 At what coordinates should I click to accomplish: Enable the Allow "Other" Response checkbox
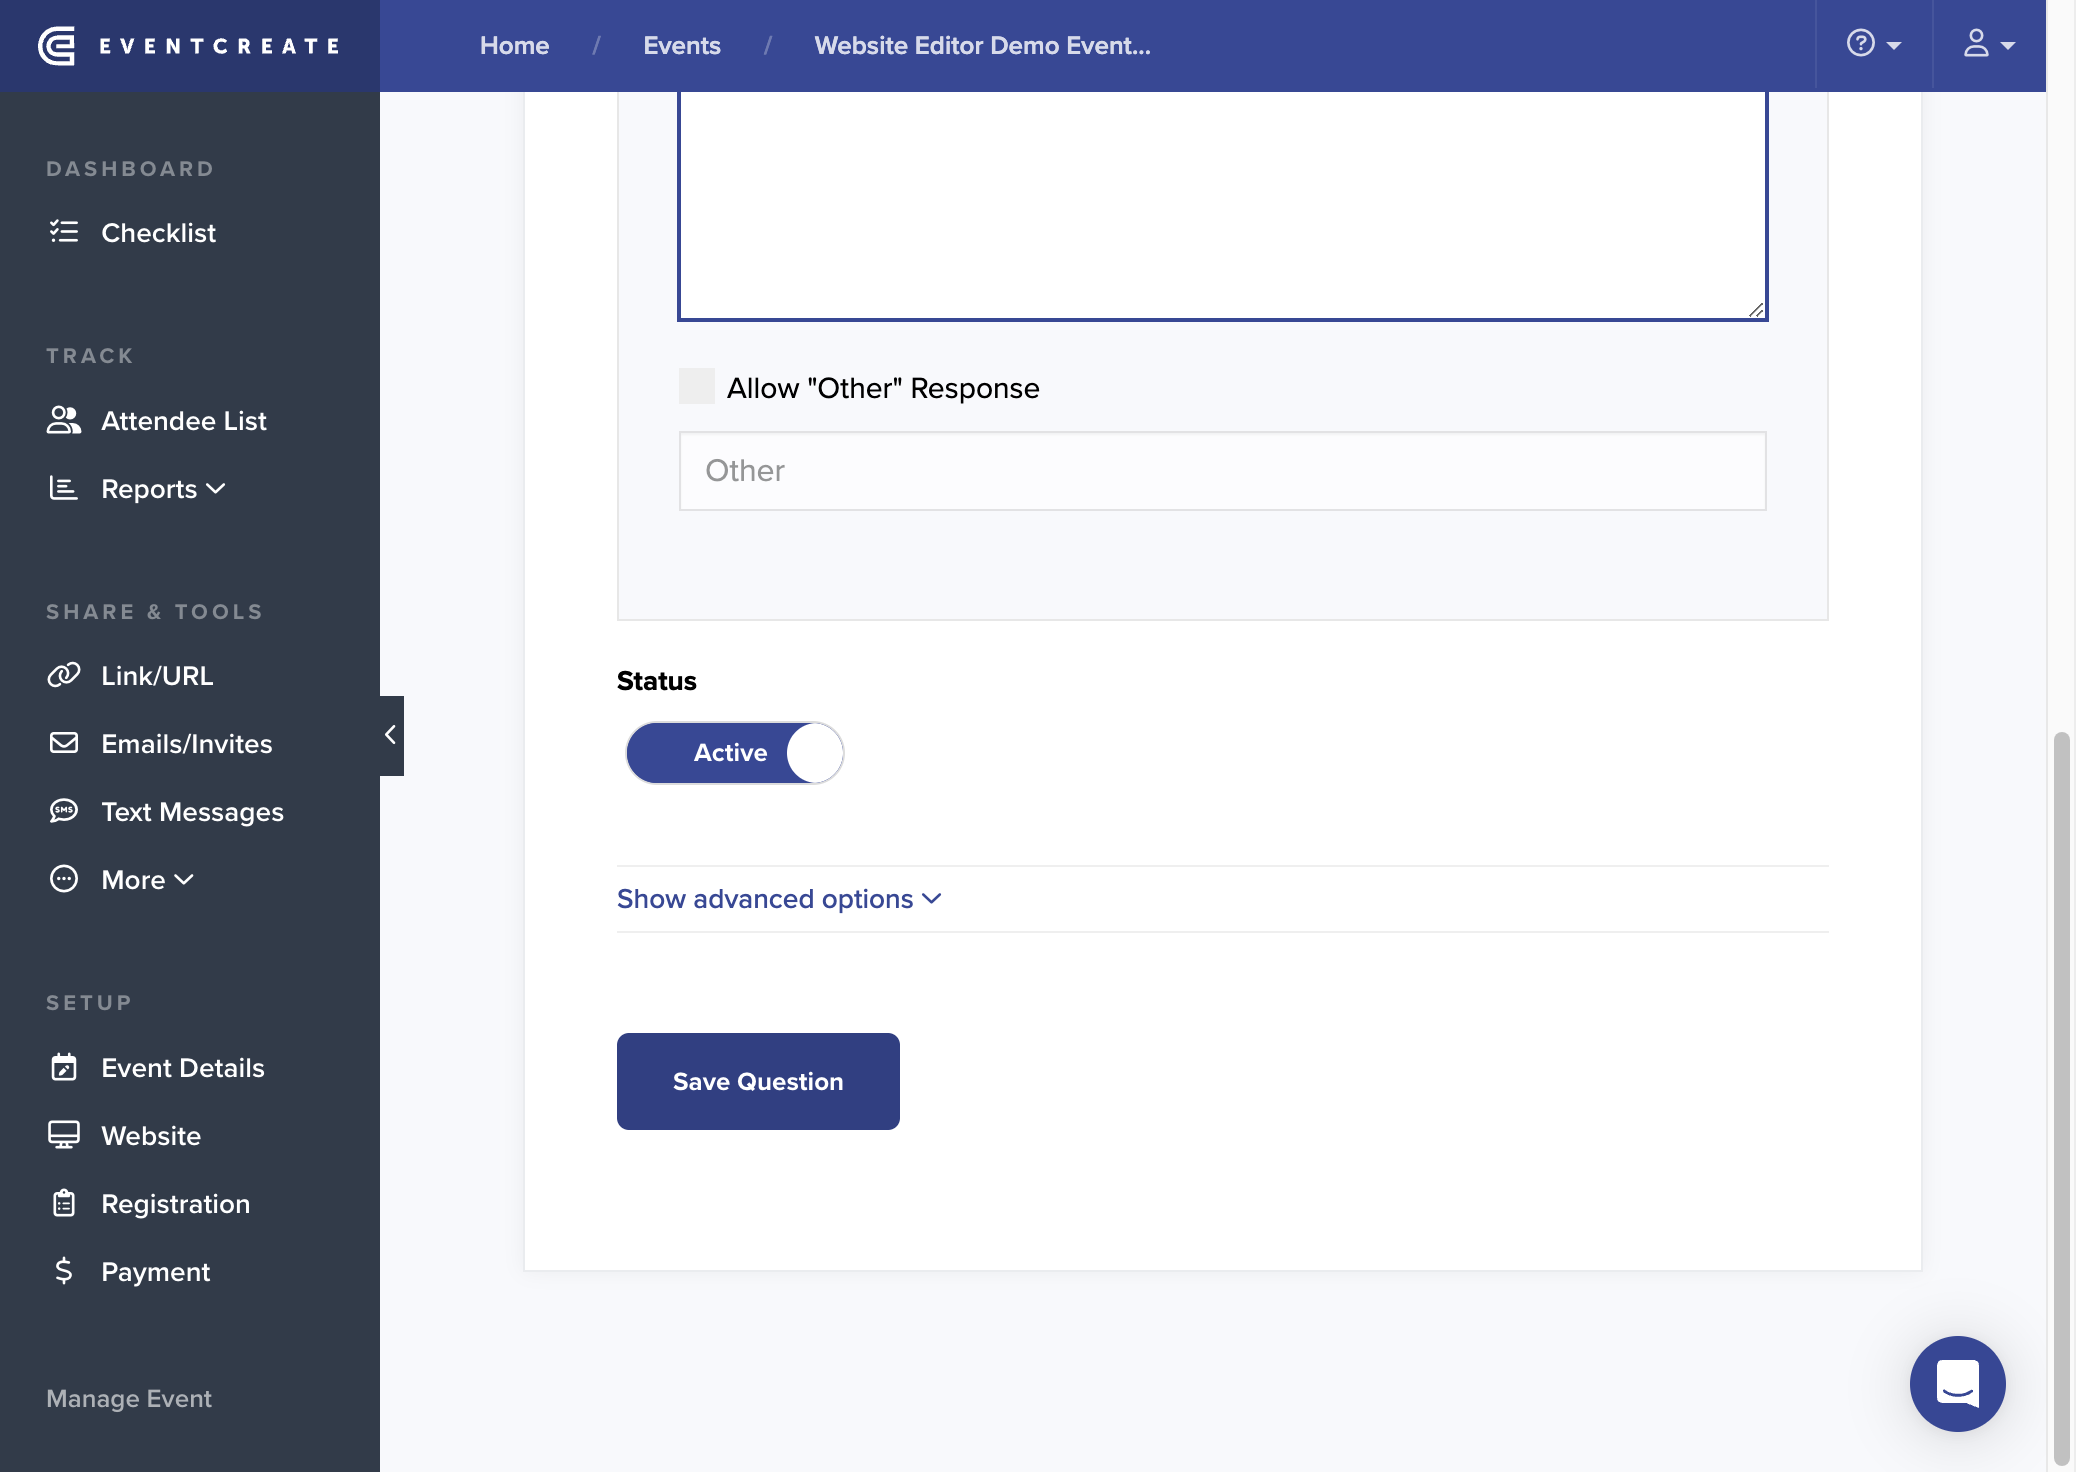click(x=697, y=386)
